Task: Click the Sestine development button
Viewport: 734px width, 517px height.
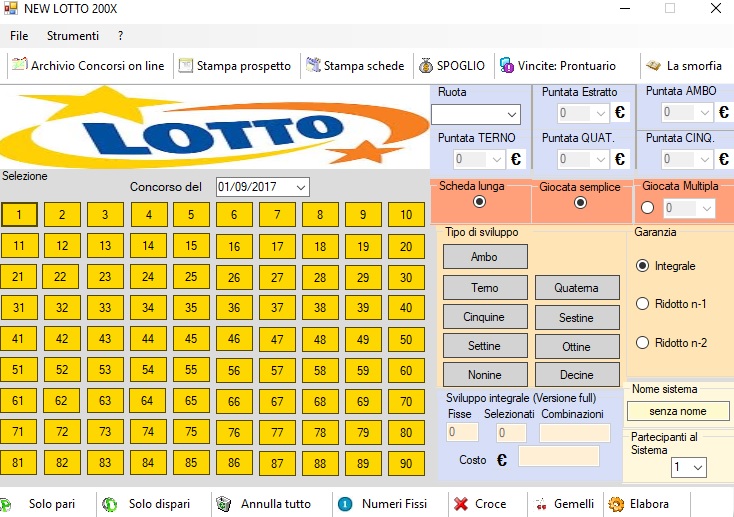Action: click(x=577, y=318)
